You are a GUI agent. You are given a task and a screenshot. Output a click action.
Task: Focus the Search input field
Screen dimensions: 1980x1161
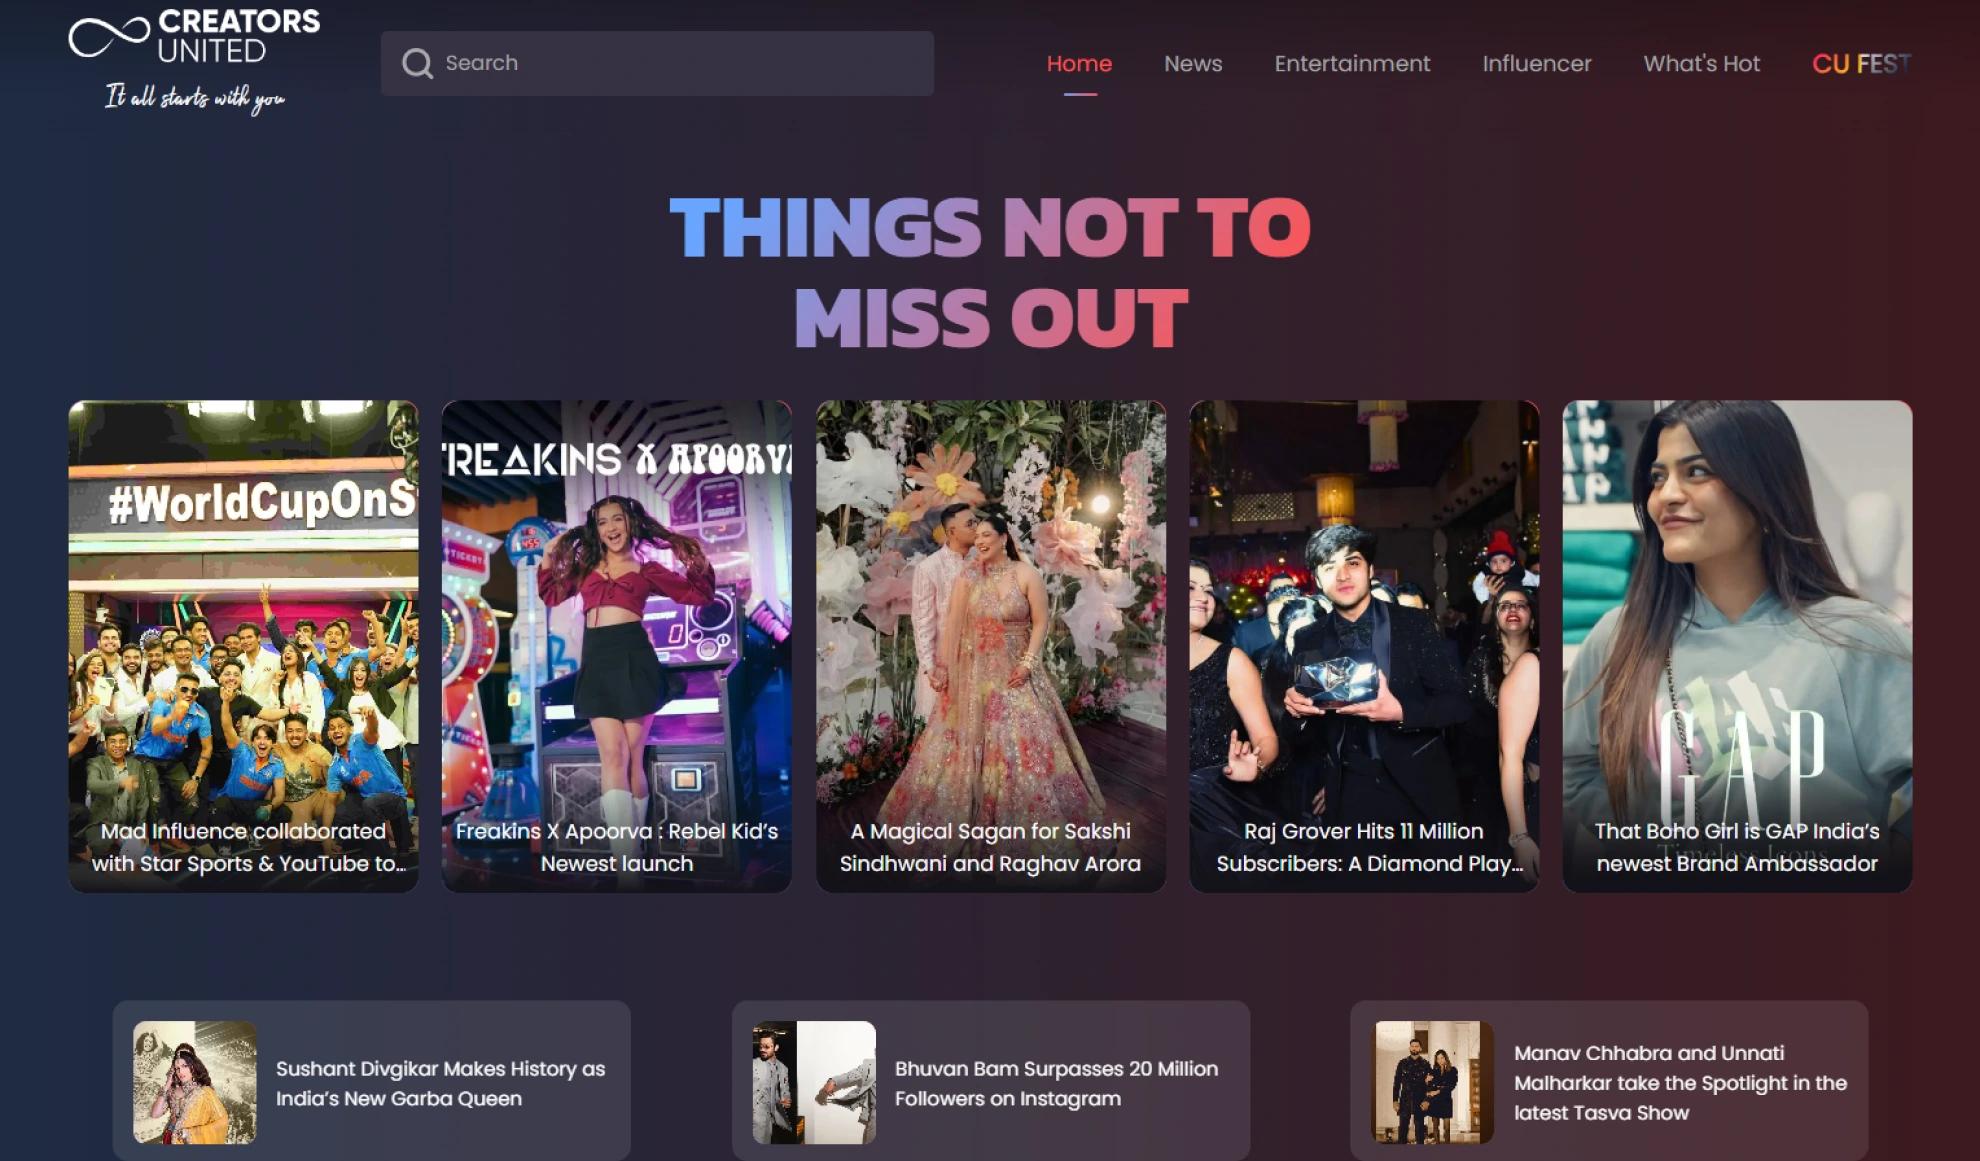click(657, 63)
